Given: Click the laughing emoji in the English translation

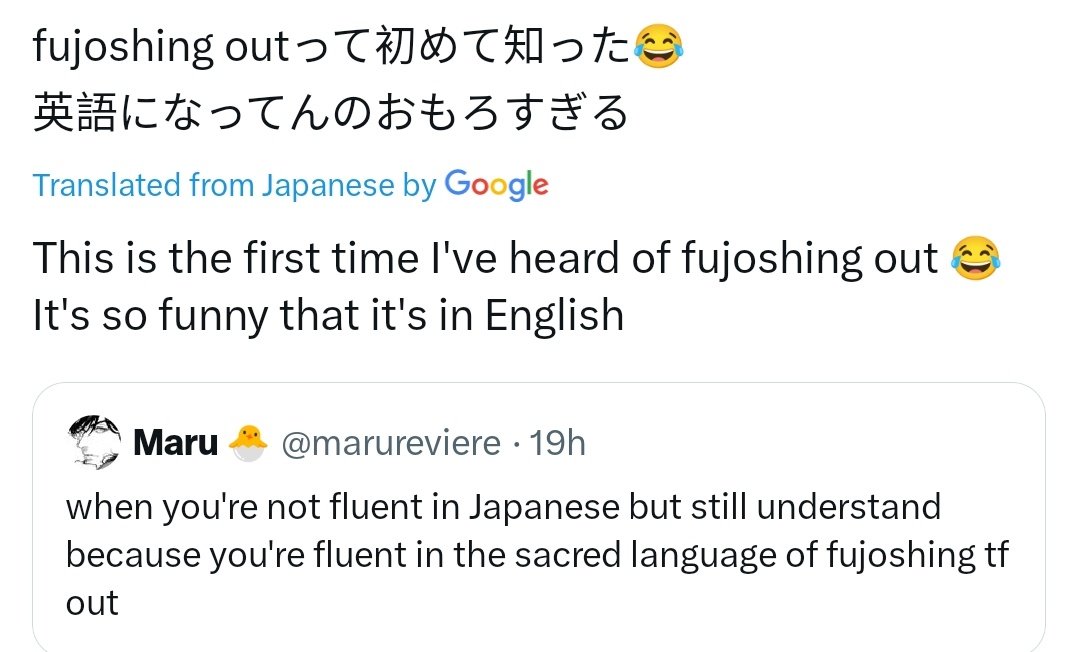Looking at the screenshot, I should (x=975, y=258).
